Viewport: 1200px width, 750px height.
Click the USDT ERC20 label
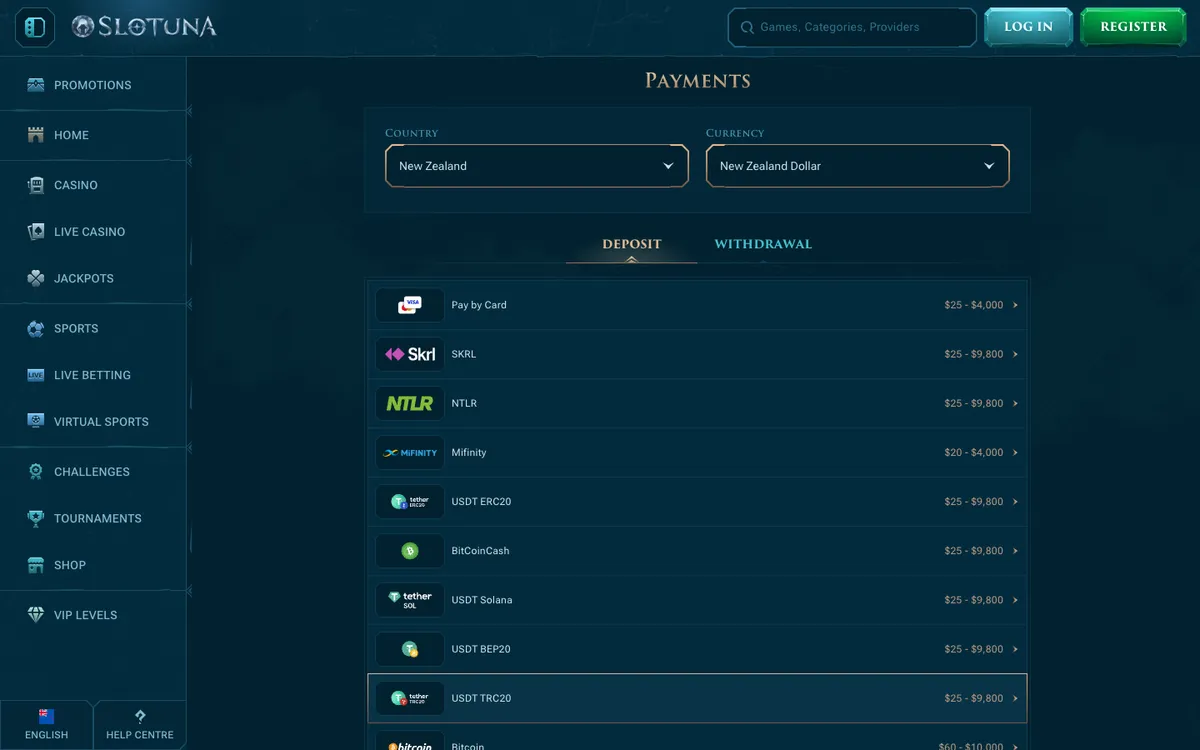coord(481,501)
